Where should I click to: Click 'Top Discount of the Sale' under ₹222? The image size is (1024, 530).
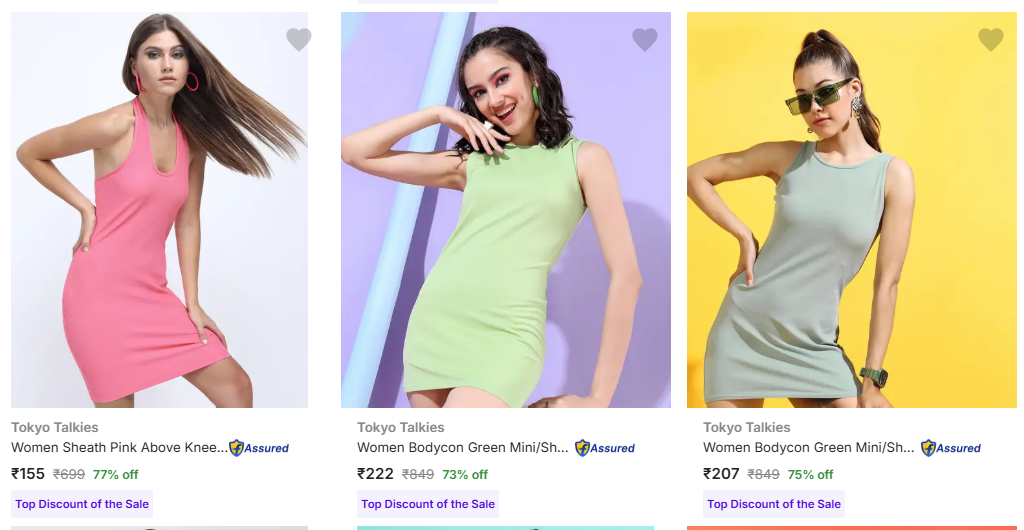428,504
